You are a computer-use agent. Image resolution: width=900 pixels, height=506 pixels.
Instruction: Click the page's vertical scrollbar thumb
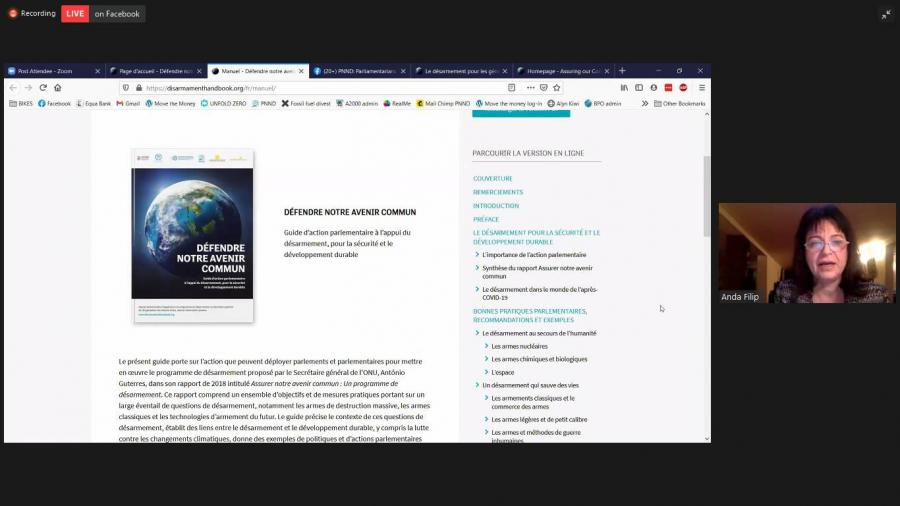coord(707,195)
